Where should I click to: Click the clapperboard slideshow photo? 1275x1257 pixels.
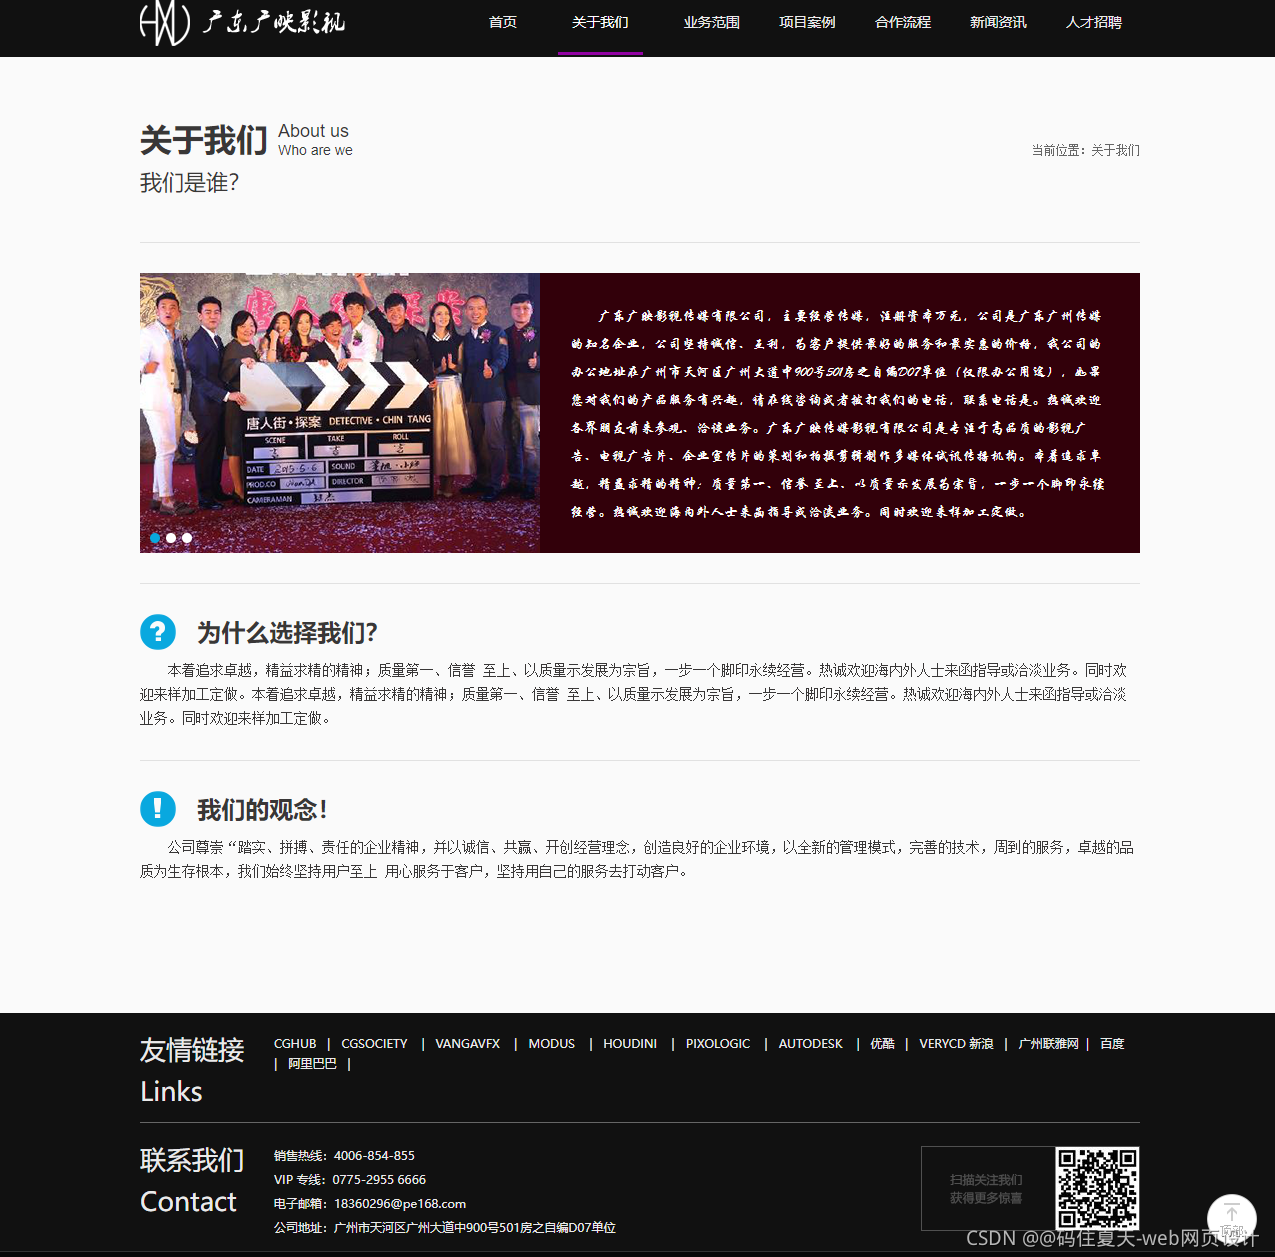[340, 413]
